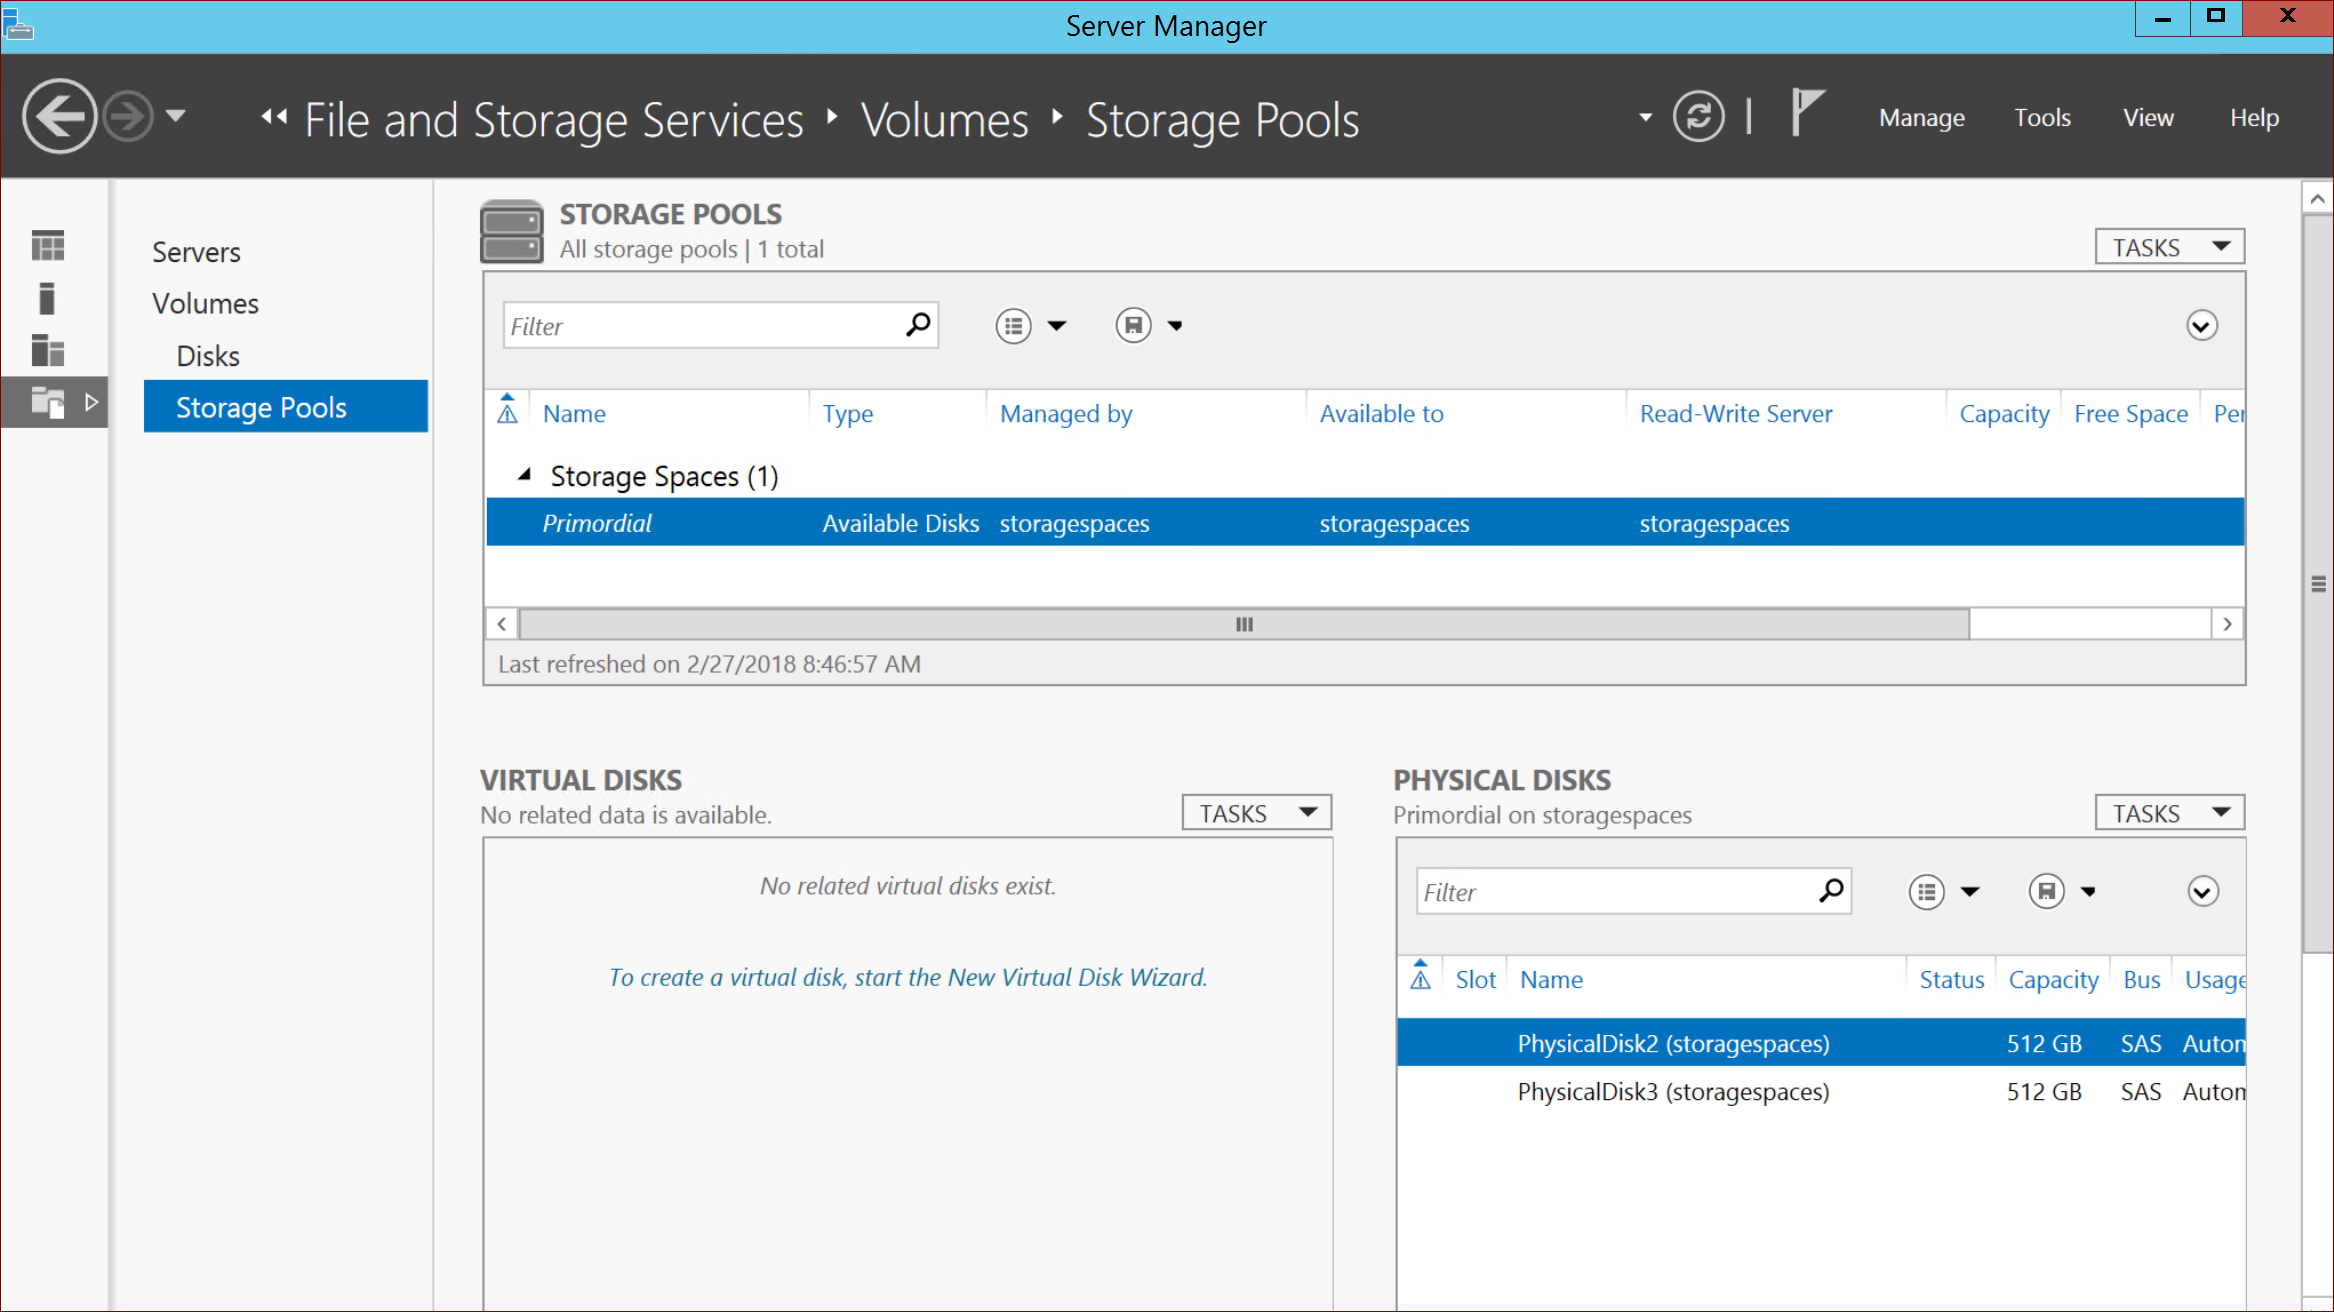This screenshot has height=1312, width=2334.
Task: Click the storage pools filter search icon
Action: tap(917, 325)
